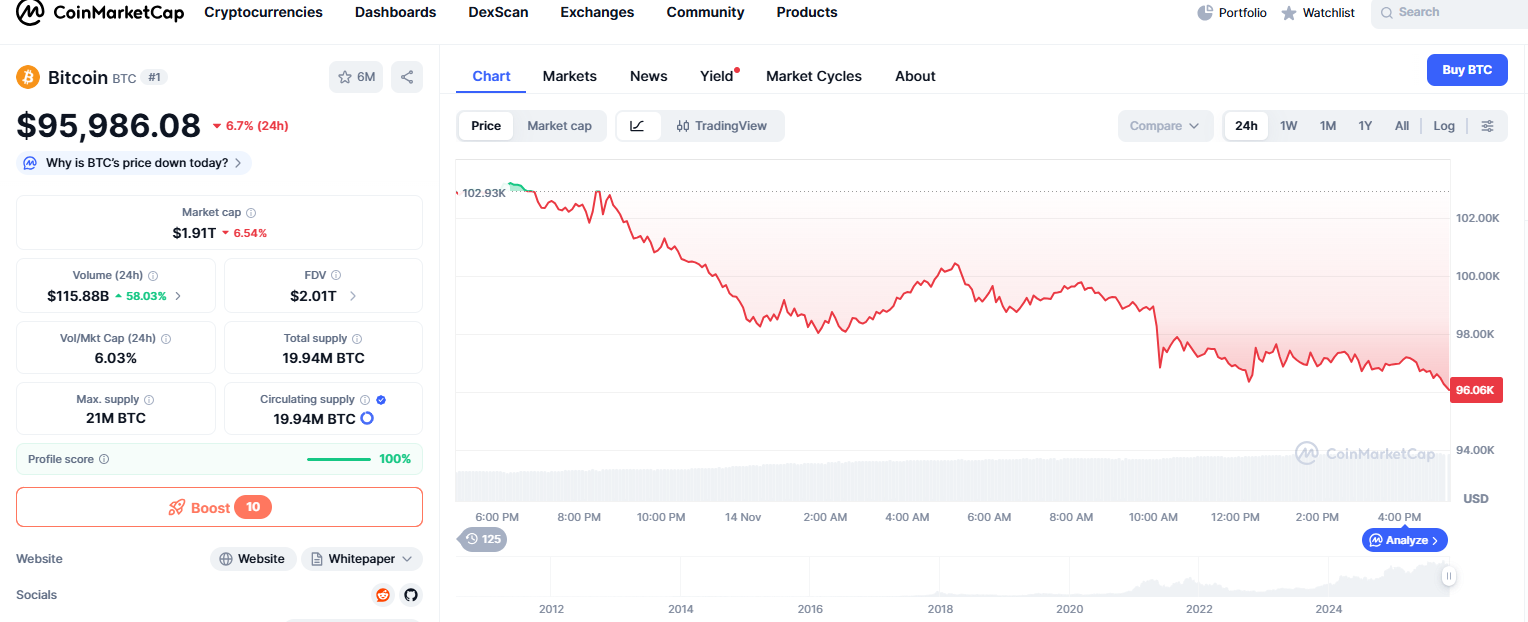1528x622 pixels.
Task: Toggle Log scale on the chart
Action: 1444,125
